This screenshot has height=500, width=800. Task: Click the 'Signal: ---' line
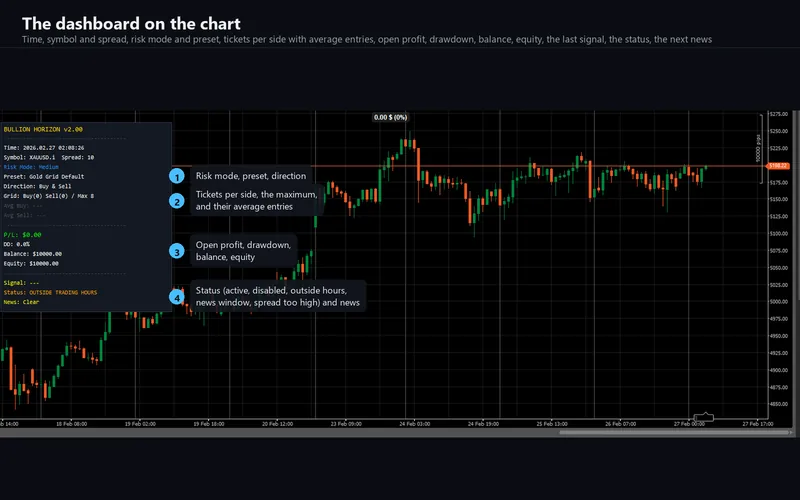(x=21, y=283)
